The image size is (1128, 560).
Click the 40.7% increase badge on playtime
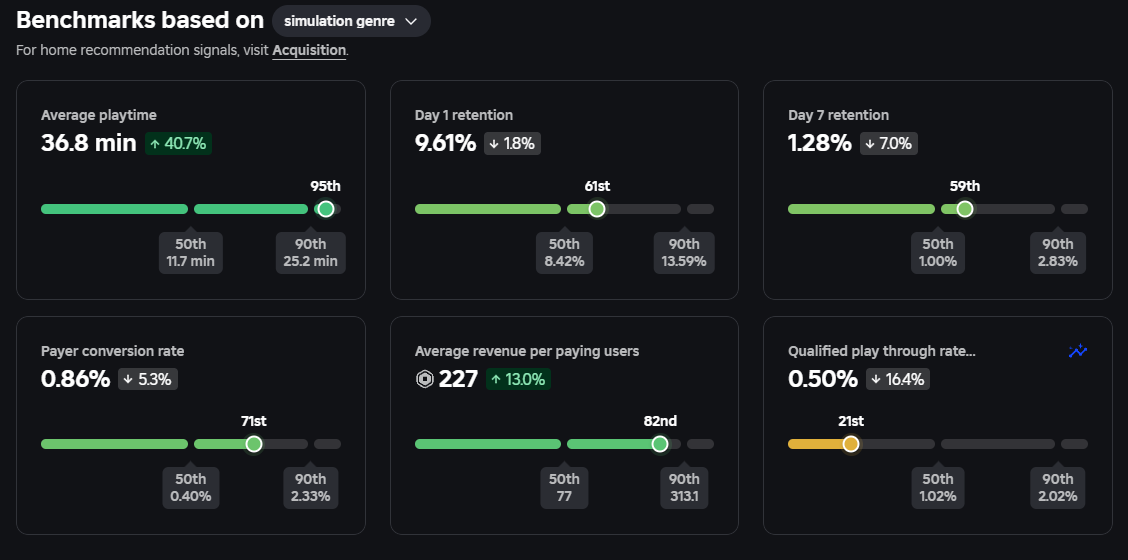coord(178,143)
